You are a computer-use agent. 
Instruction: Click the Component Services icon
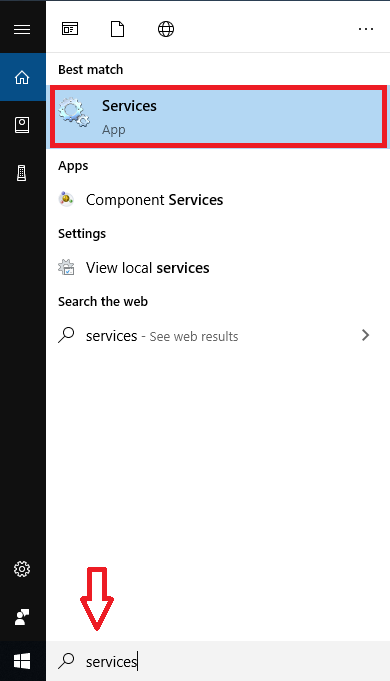(66, 199)
